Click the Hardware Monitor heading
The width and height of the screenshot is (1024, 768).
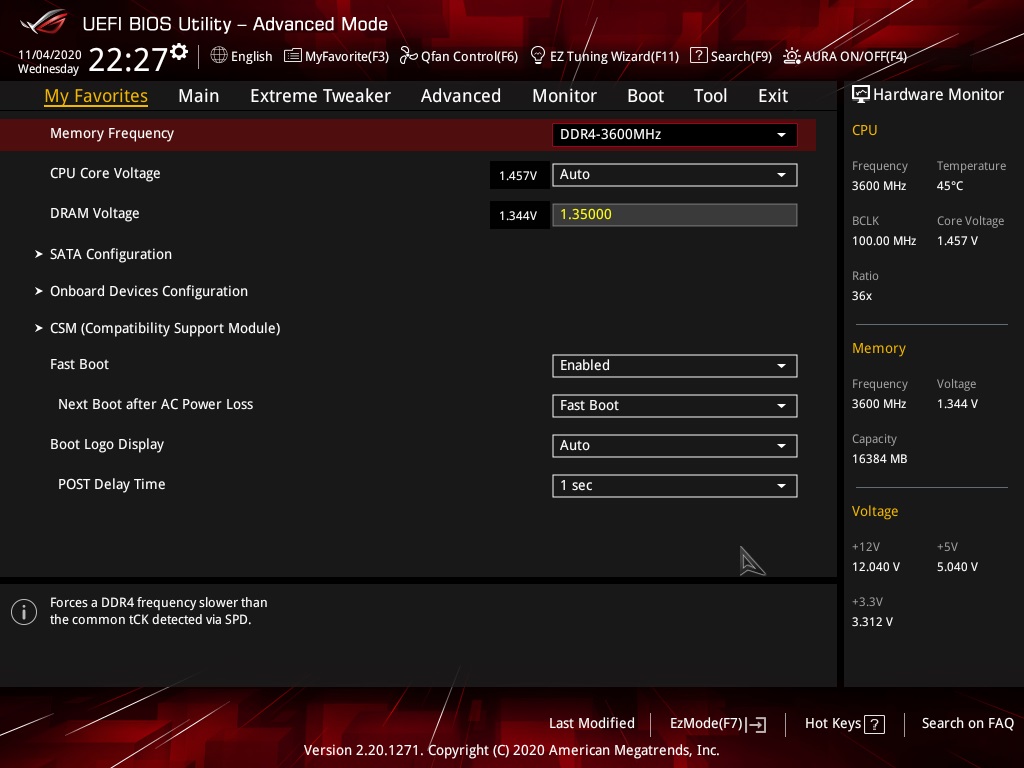[938, 95]
